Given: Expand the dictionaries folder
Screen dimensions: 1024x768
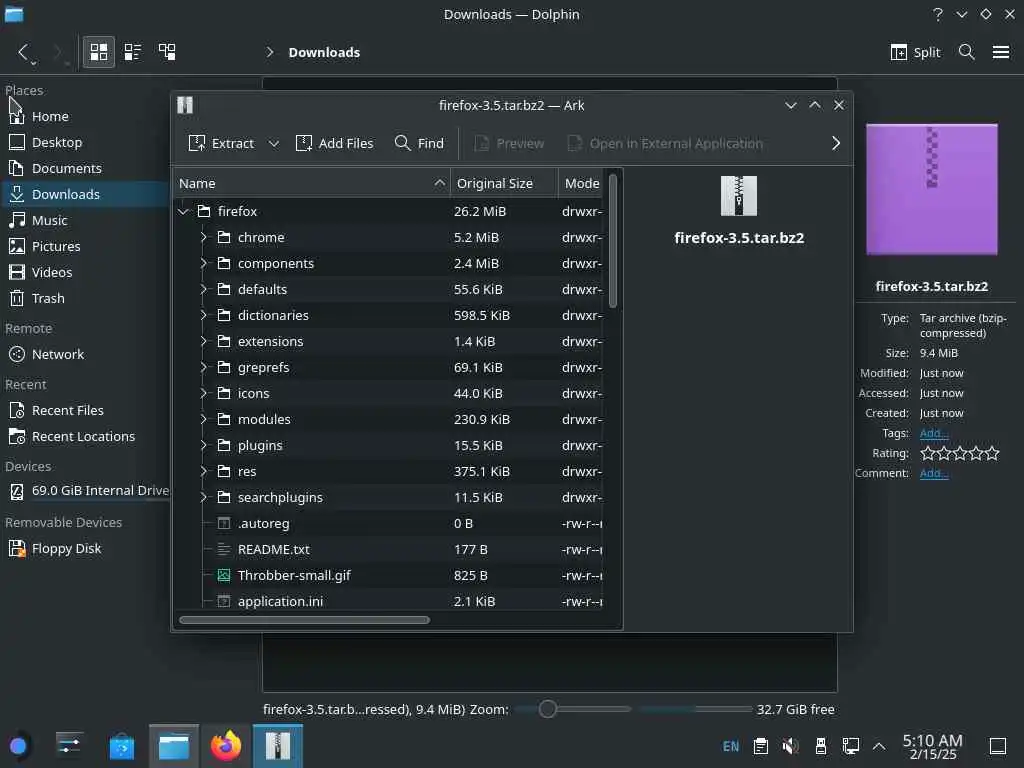Looking at the screenshot, I should point(203,315).
